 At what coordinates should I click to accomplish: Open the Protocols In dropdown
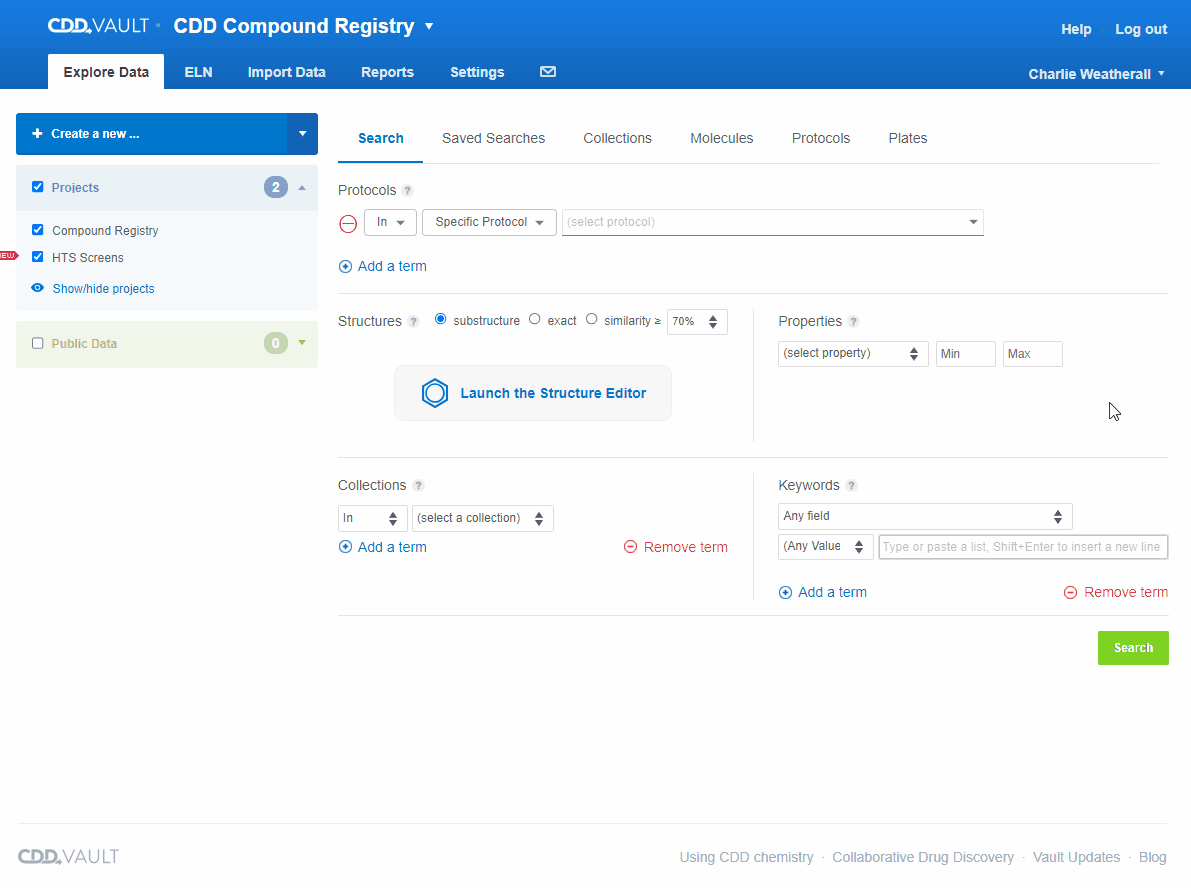click(x=390, y=222)
